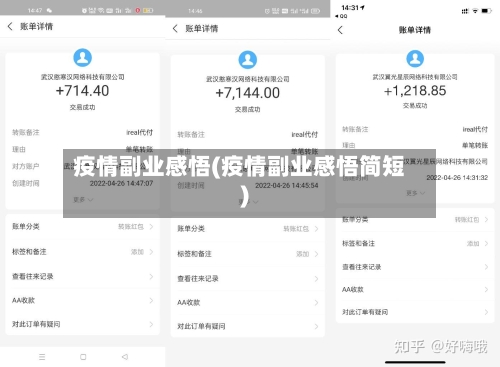500x367 pixels.
Task: Open AA收款 in the +7,144.00 screen
Action: (248, 303)
